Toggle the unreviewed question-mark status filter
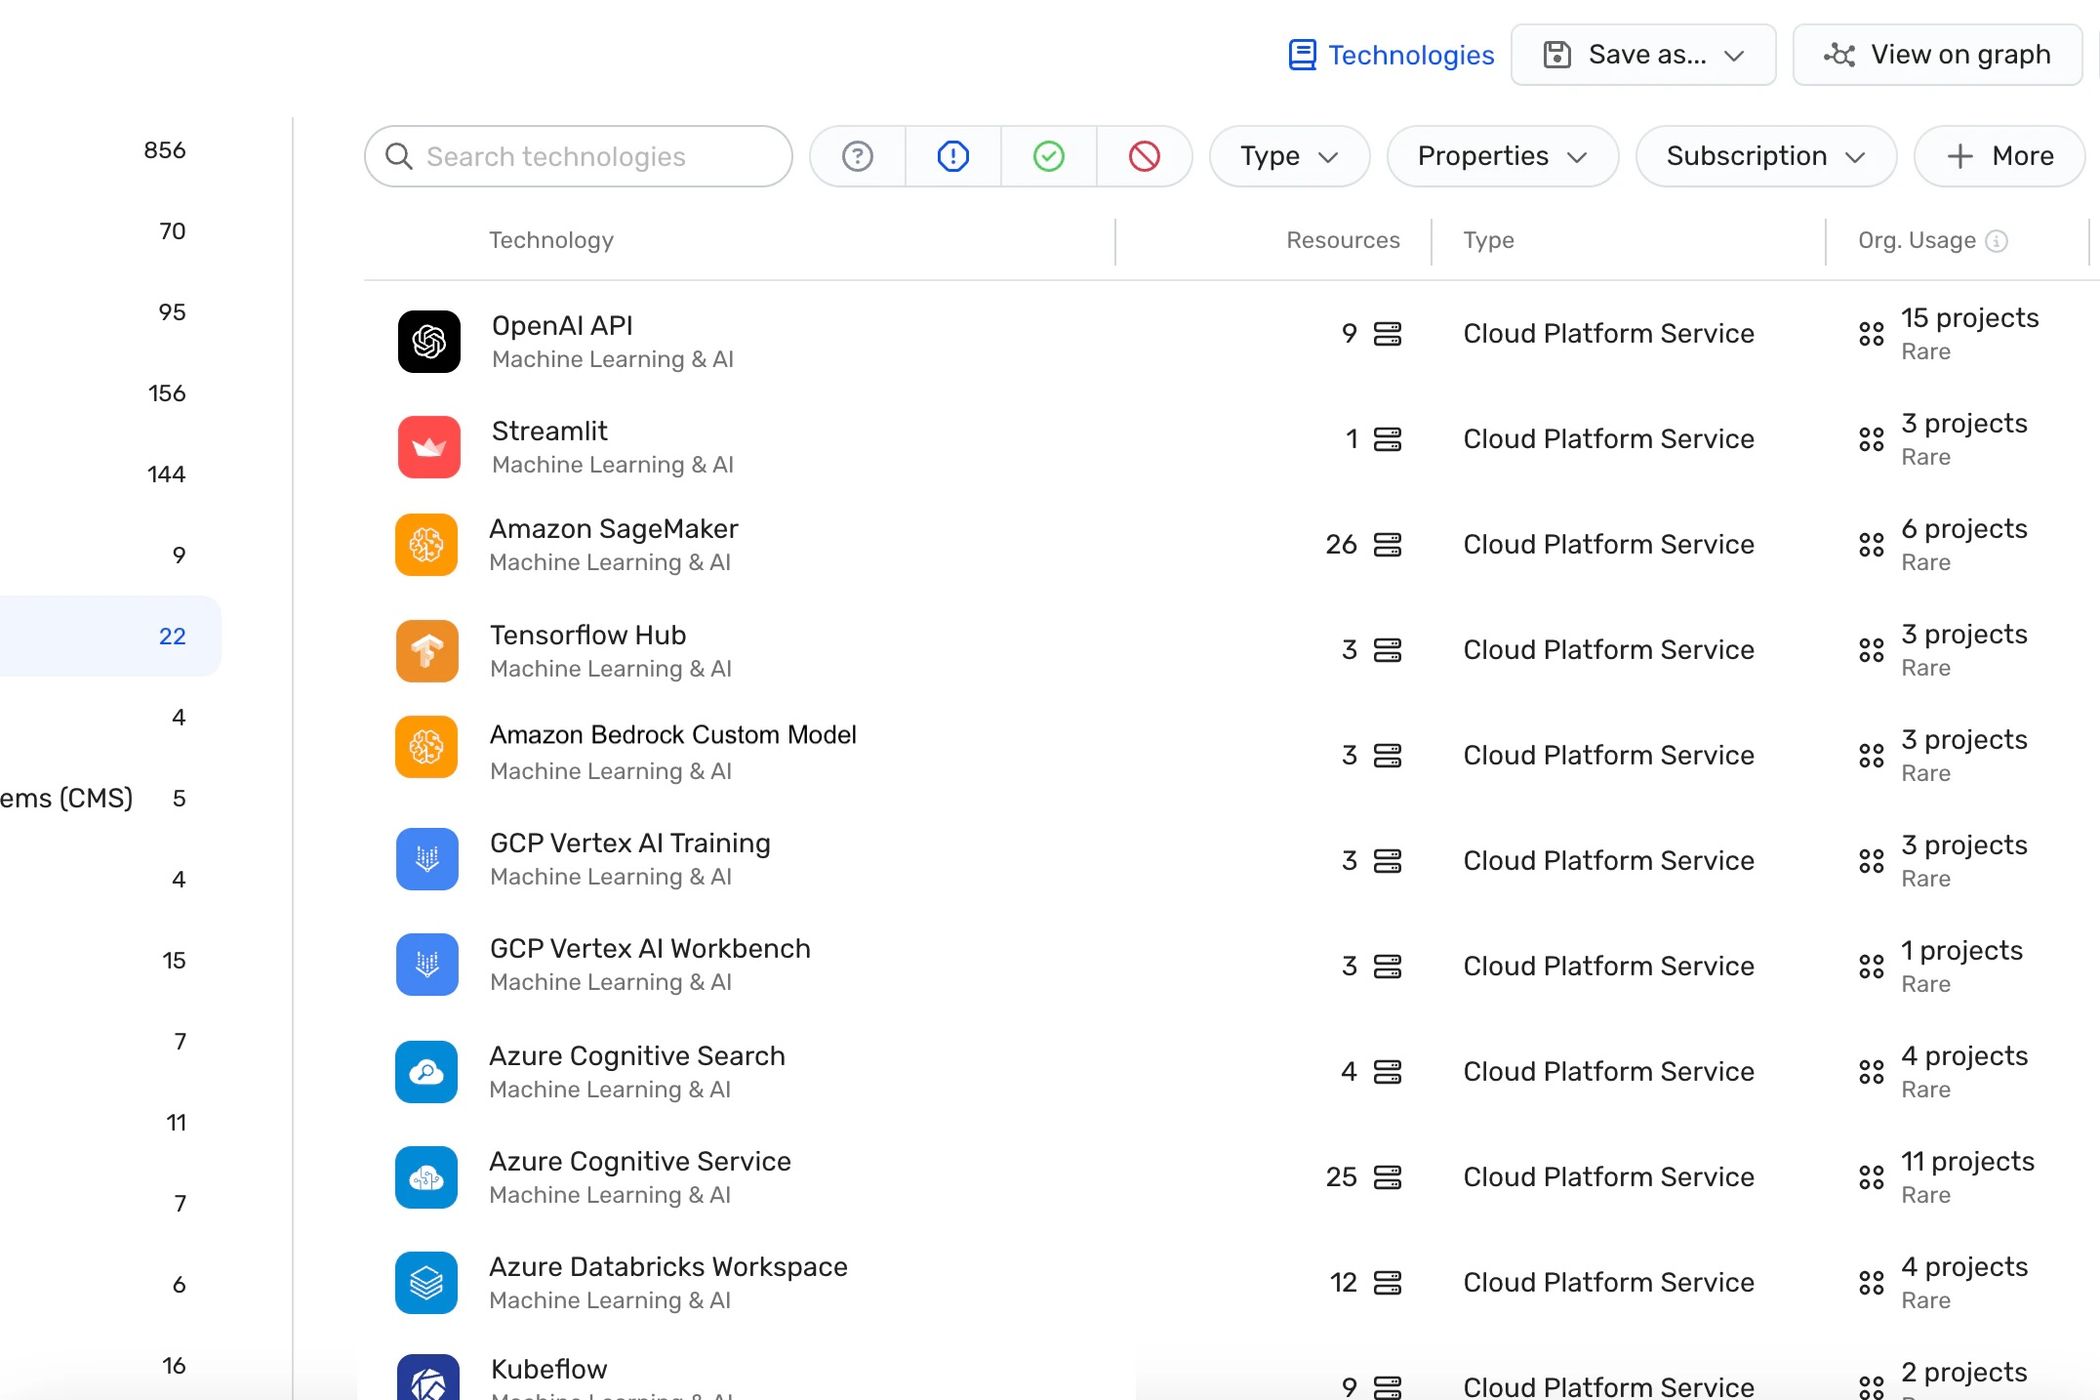Screen dimensions: 2100x1400 pos(858,156)
